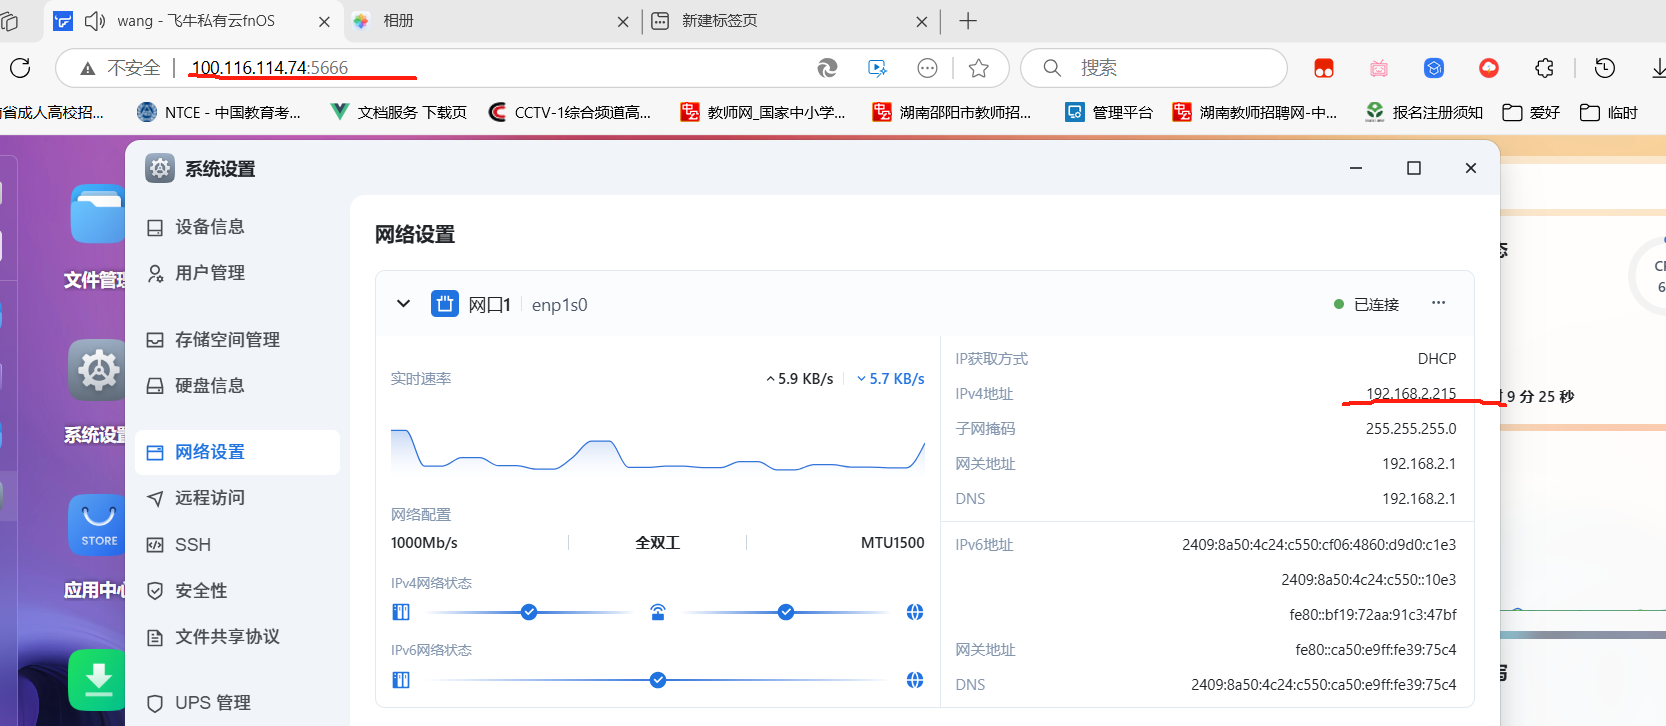This screenshot has width=1666, height=726.
Task: Click the blue shield extension icon
Action: click(1434, 68)
